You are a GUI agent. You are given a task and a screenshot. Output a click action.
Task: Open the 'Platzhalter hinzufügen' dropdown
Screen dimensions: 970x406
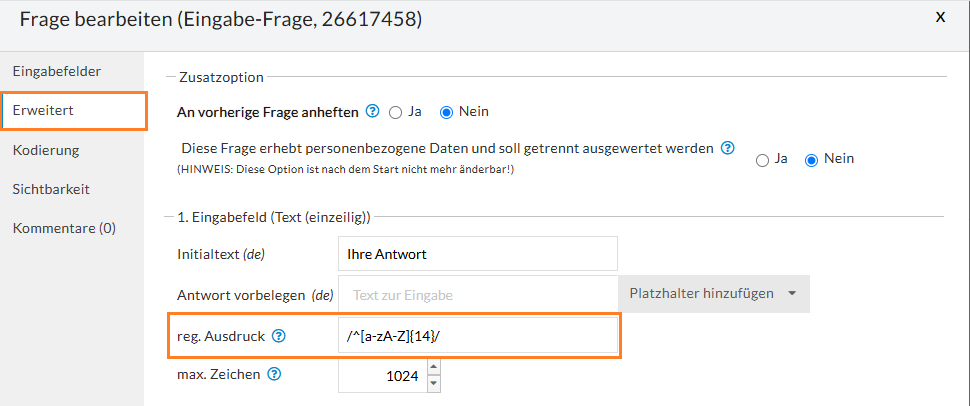pos(713,294)
